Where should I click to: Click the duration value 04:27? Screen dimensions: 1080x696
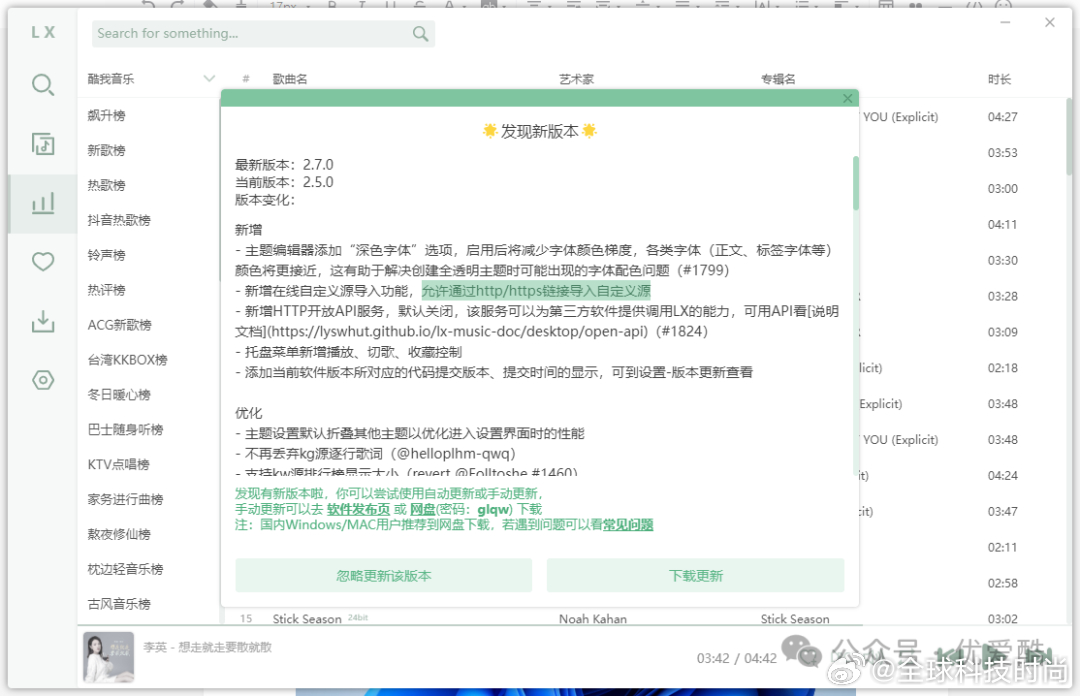pyautogui.click(x=1002, y=117)
